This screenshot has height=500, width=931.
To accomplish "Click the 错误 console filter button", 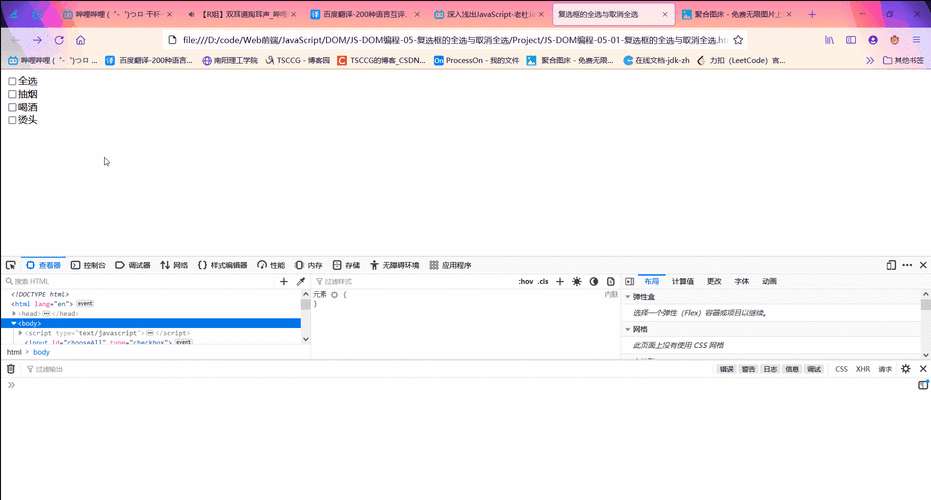I will [x=727, y=369].
